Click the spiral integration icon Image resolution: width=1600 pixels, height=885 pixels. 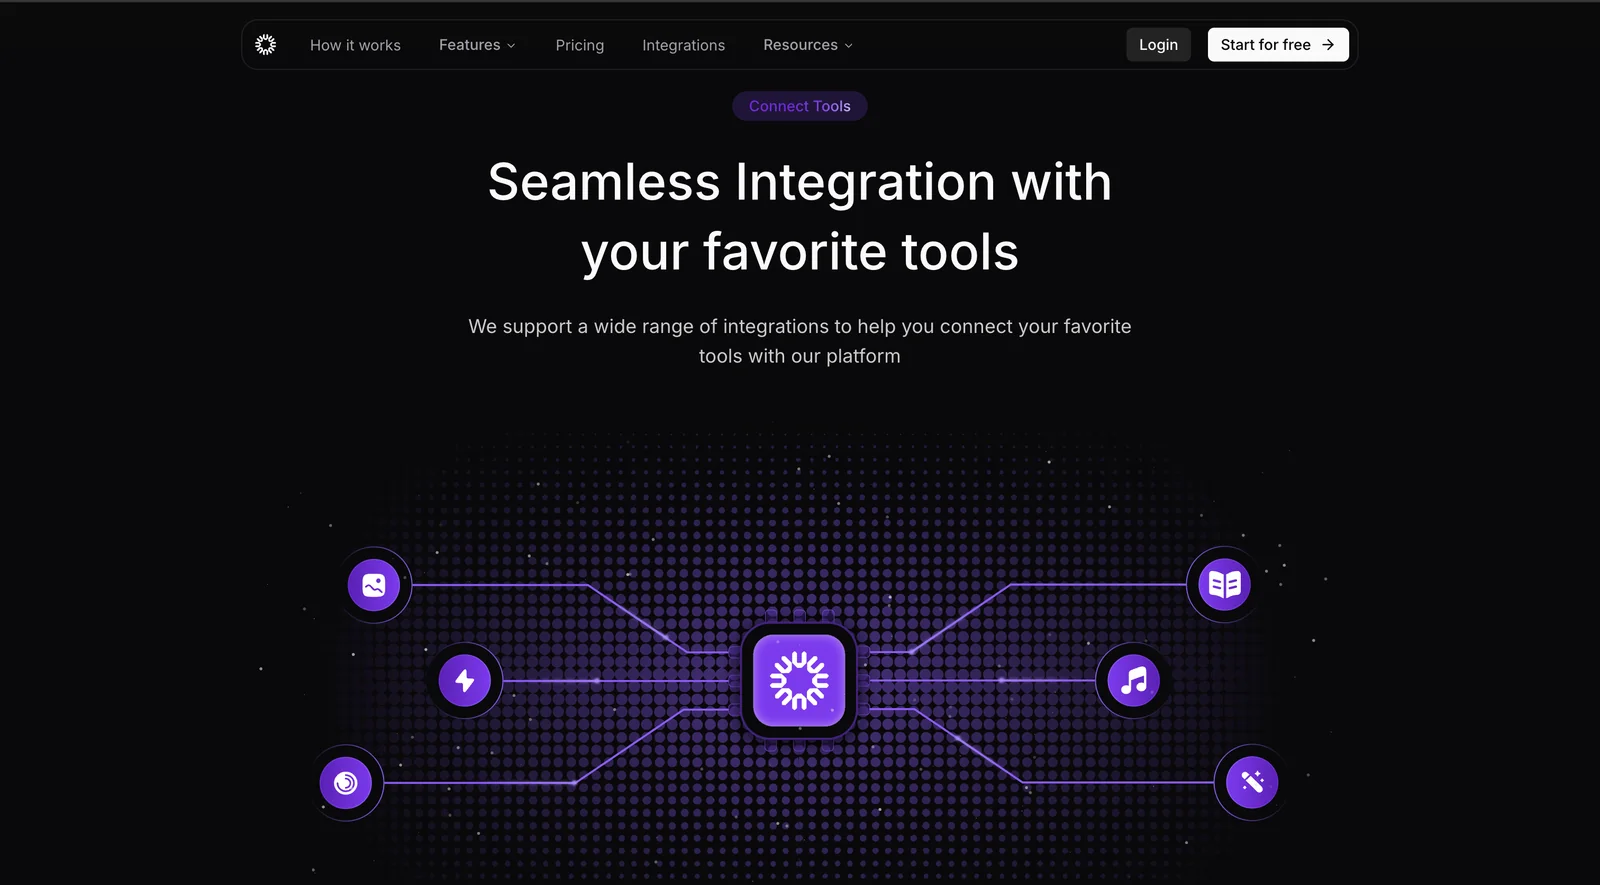point(346,783)
